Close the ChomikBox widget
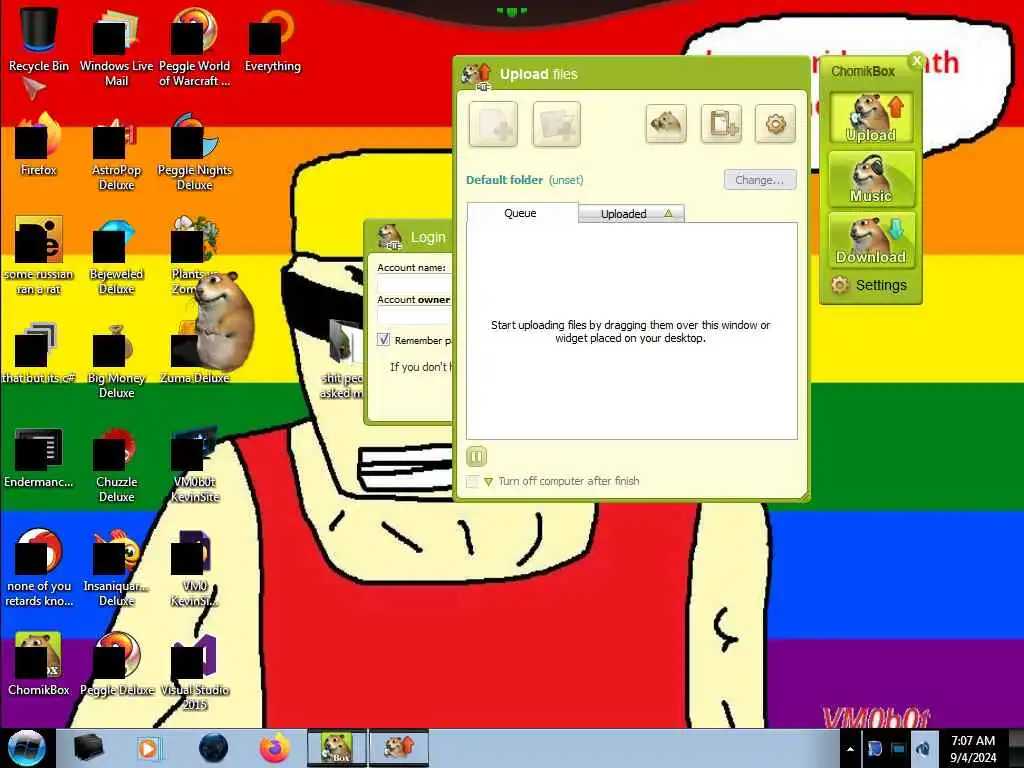The height and width of the screenshot is (768, 1024). tap(916, 61)
